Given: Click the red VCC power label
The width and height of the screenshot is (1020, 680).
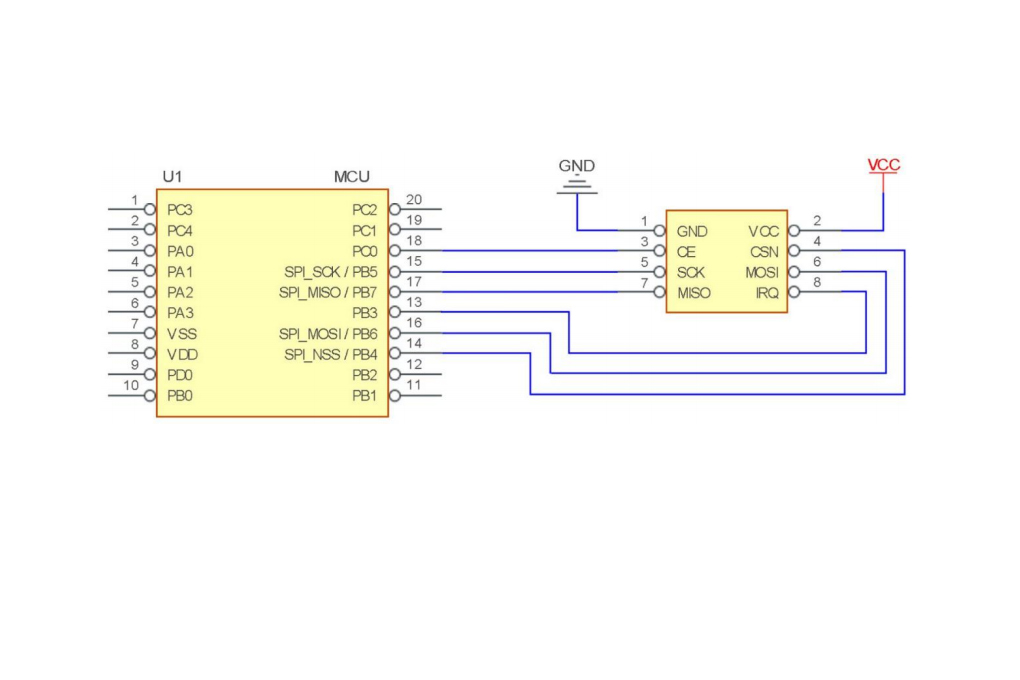Looking at the screenshot, I should pyautogui.click(x=883, y=165).
